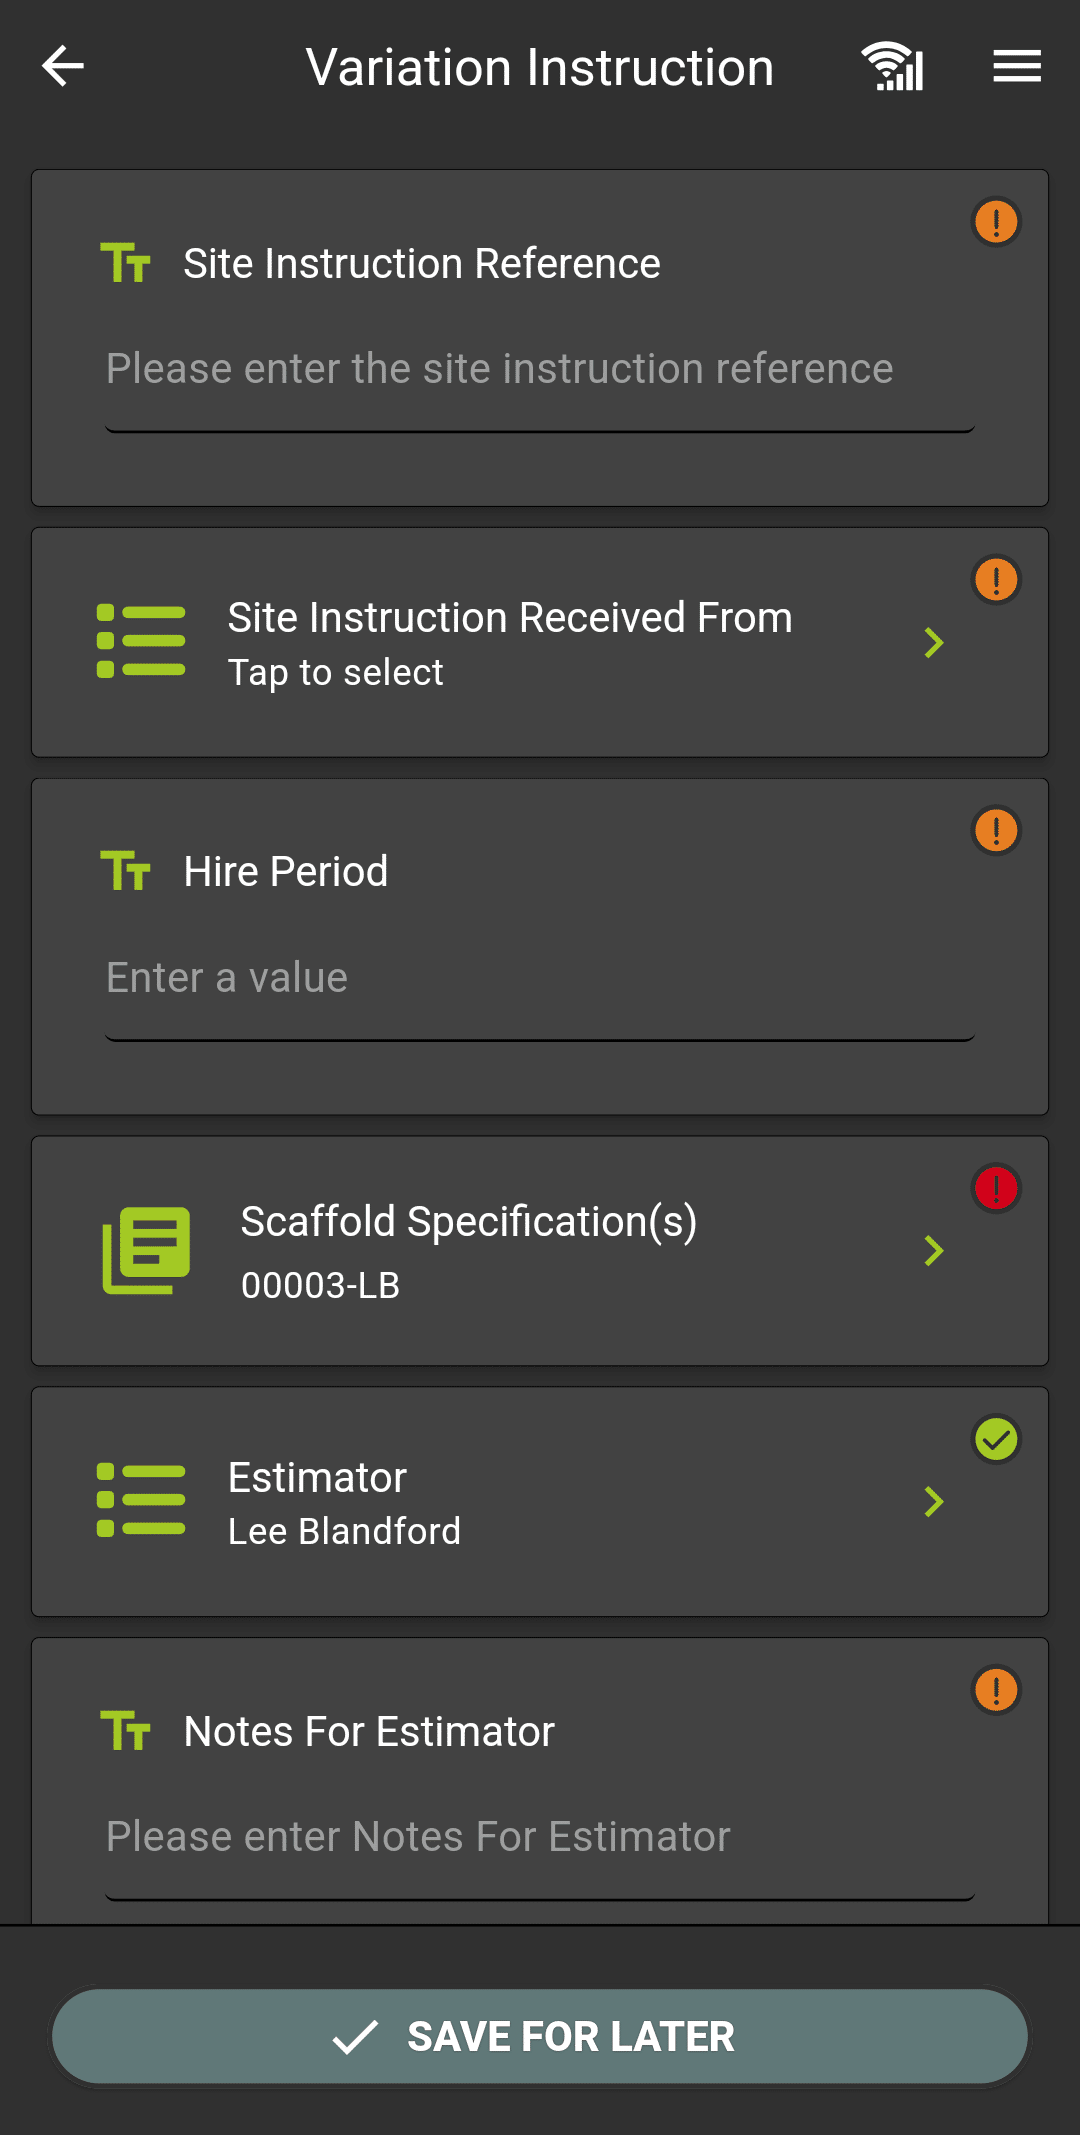Focus the Hire Period value field
The image size is (1080, 2135).
[540, 978]
